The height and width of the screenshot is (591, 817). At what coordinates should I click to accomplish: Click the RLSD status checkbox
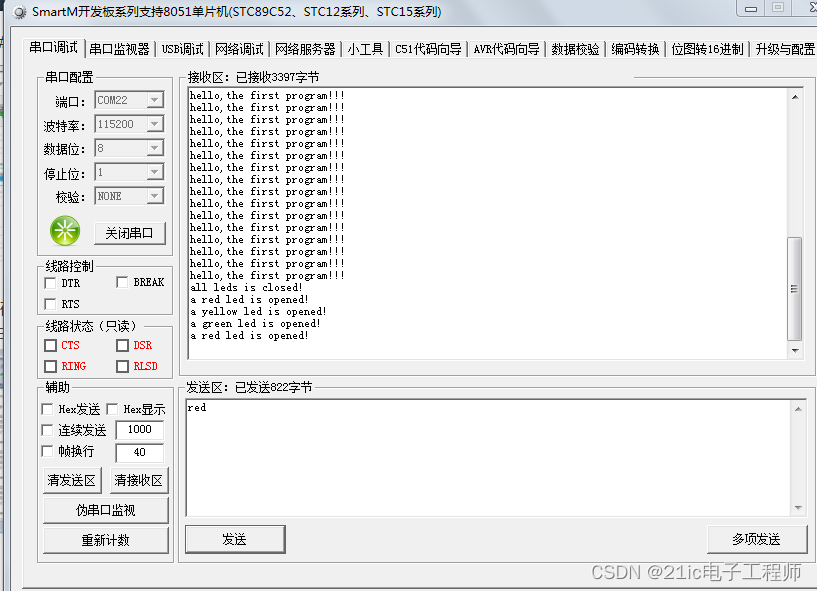[x=122, y=366]
